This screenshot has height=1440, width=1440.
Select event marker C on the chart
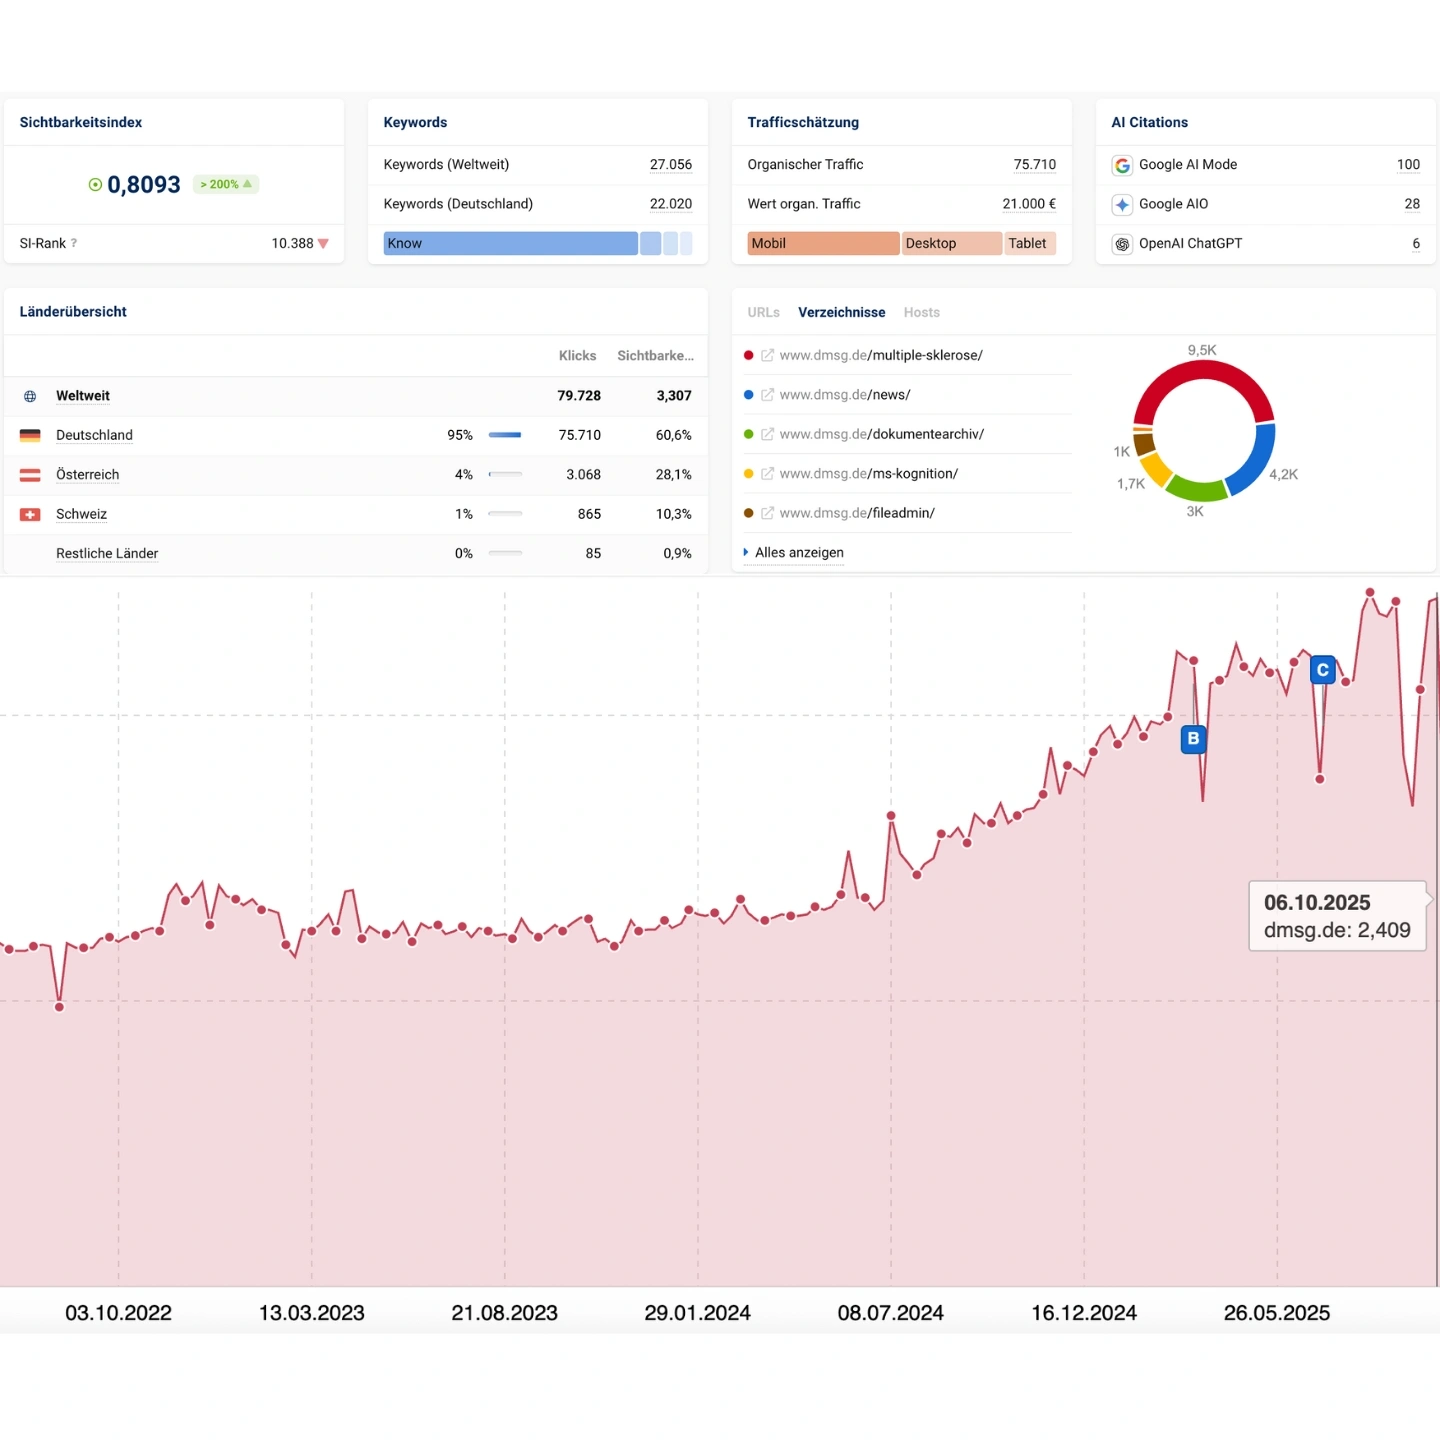click(1322, 670)
